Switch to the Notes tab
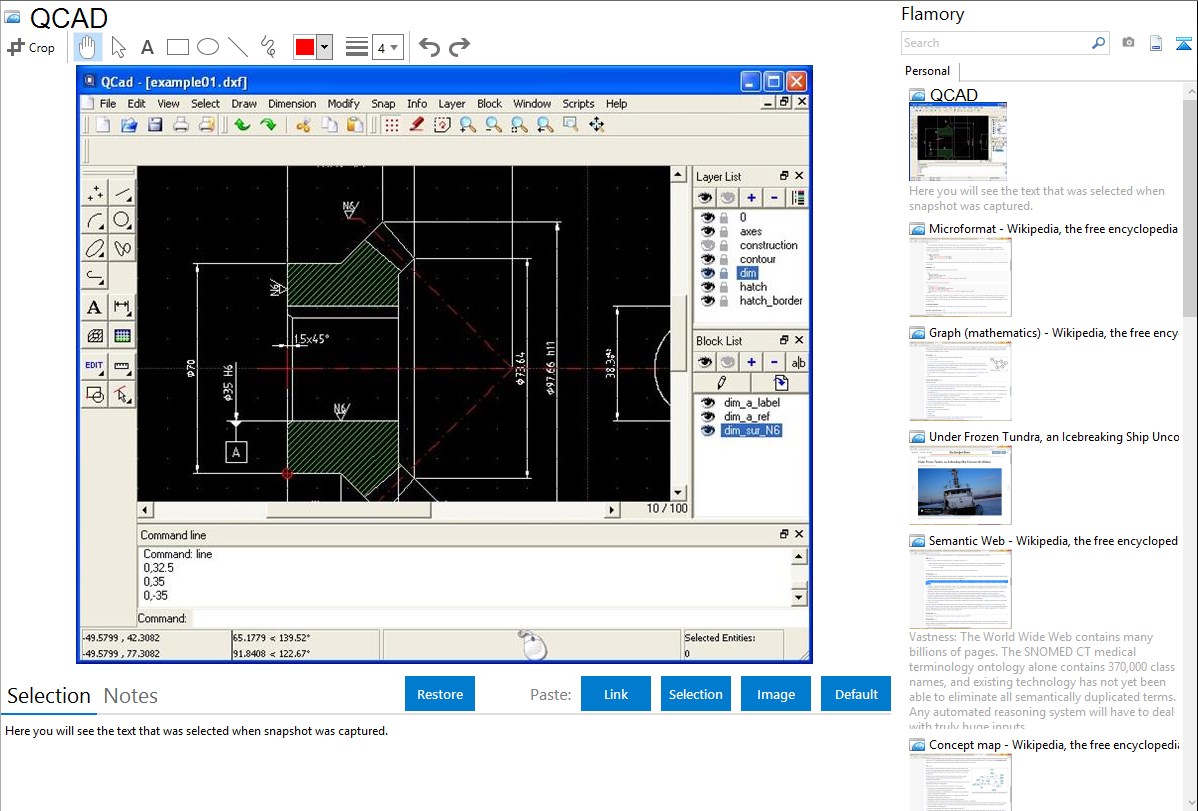 130,696
